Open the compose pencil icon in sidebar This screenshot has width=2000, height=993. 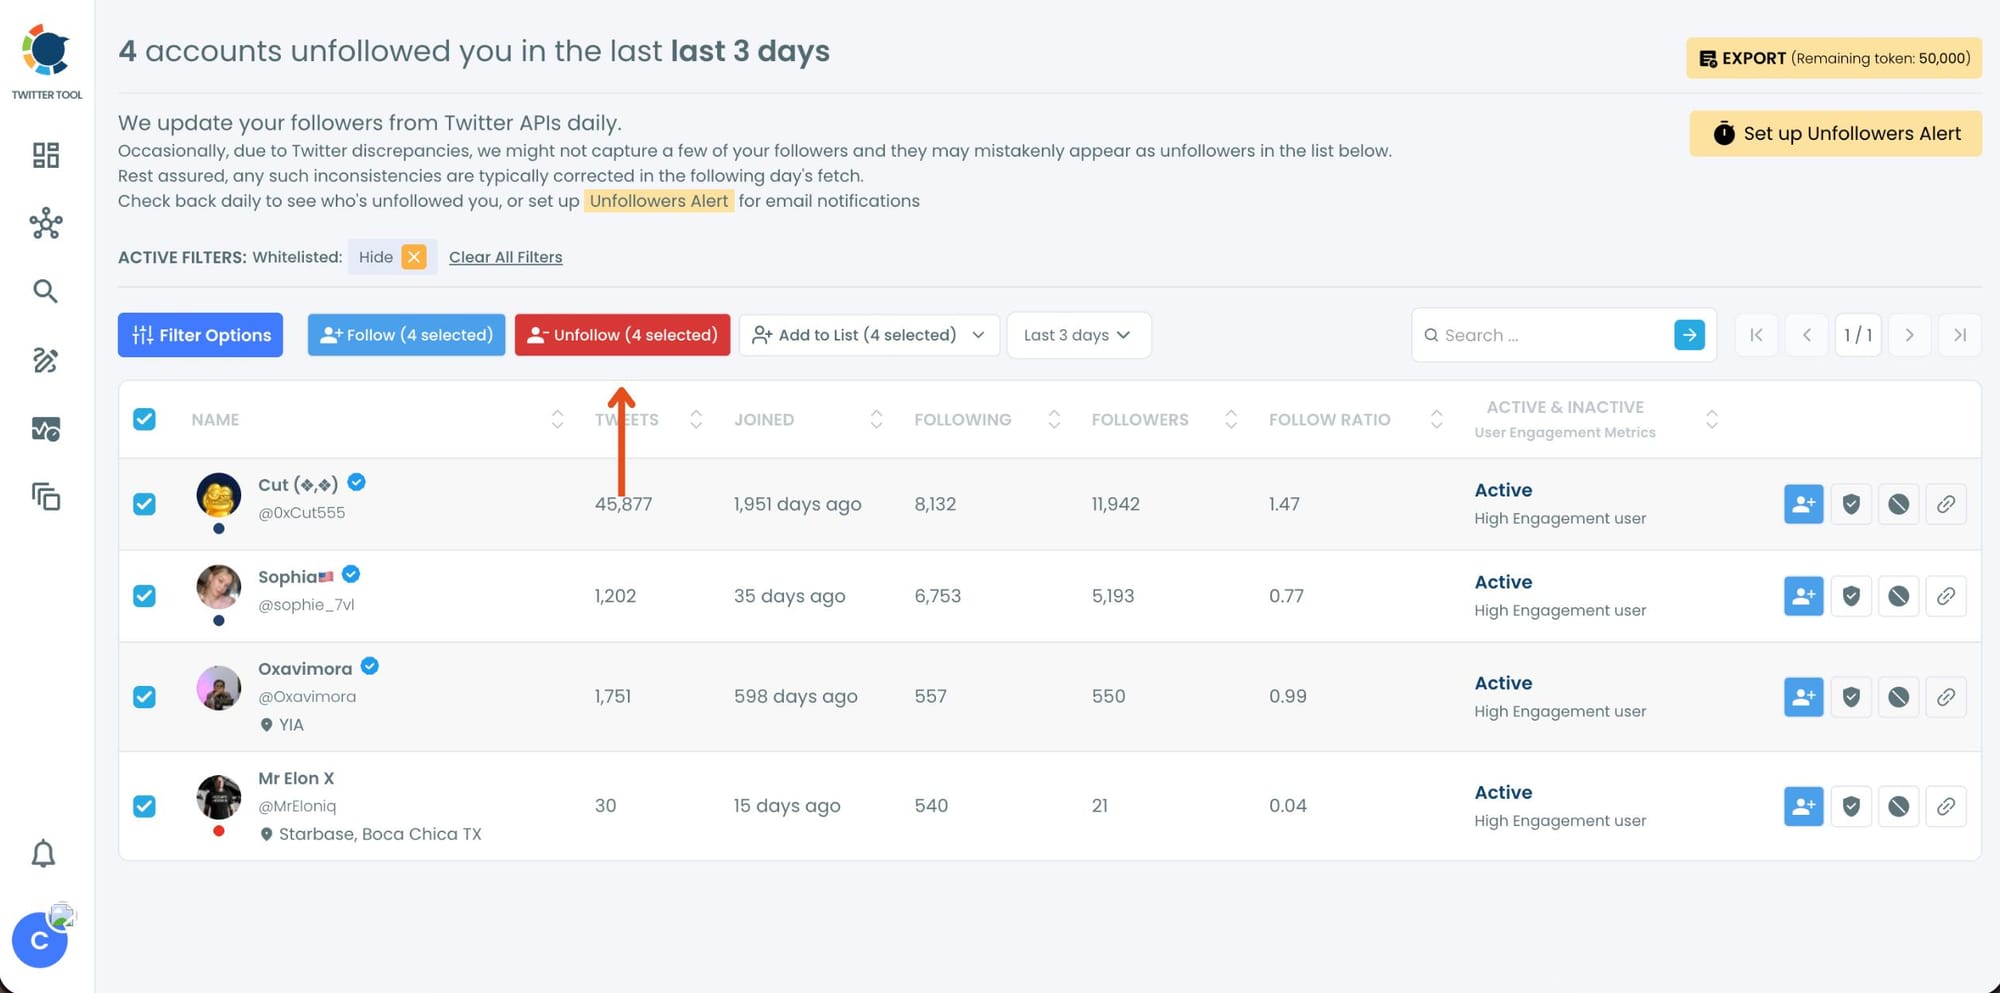point(45,360)
